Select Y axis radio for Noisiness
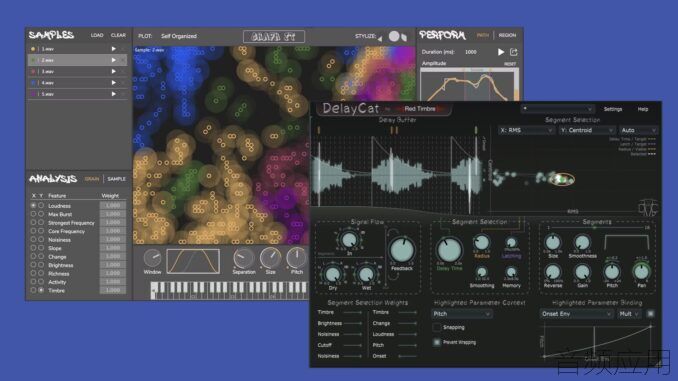 click(x=41, y=240)
